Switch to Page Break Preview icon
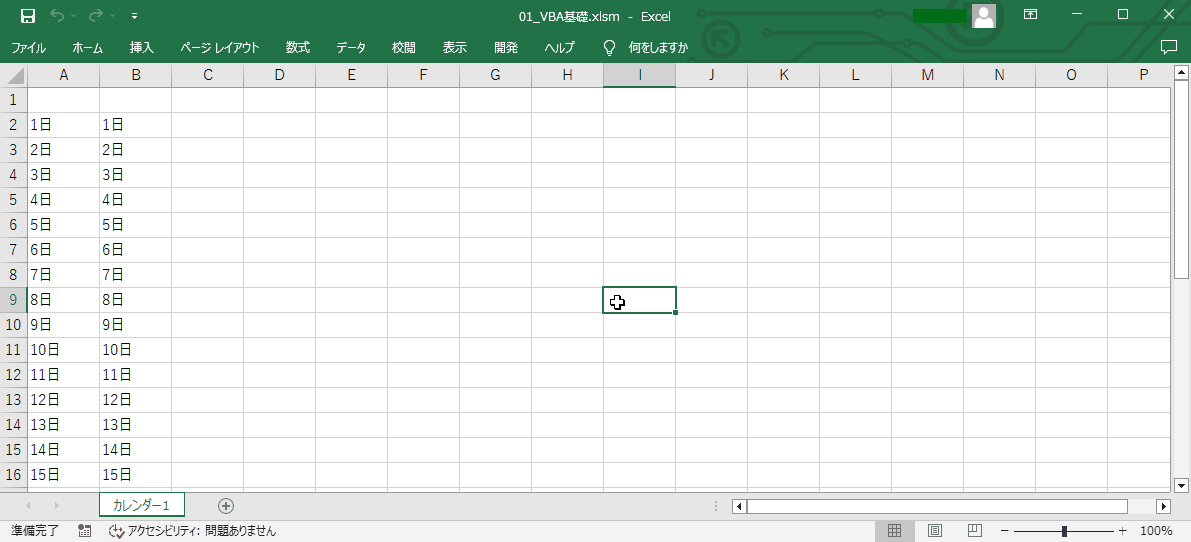This screenshot has width=1191, height=542. point(975,531)
